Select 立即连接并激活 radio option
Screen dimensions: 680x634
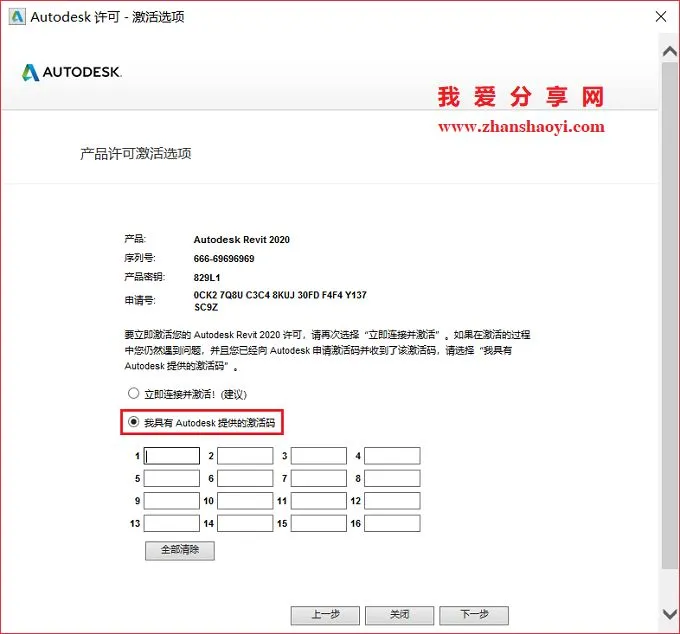coord(133,393)
